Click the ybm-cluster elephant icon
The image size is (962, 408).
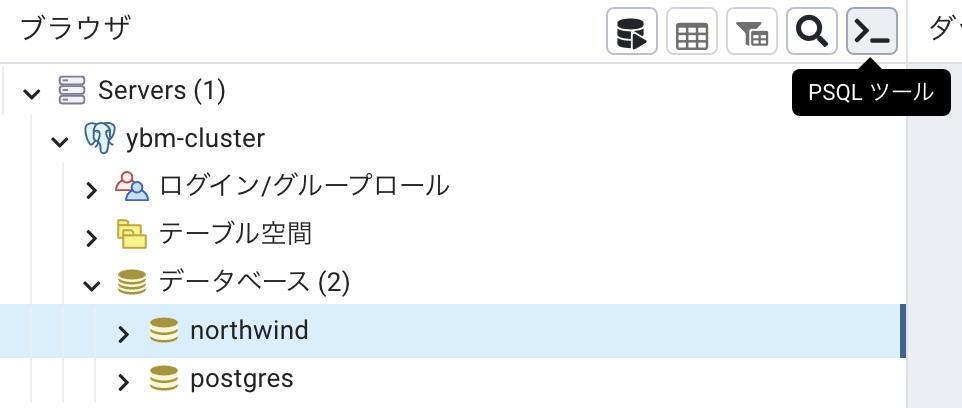(100, 137)
